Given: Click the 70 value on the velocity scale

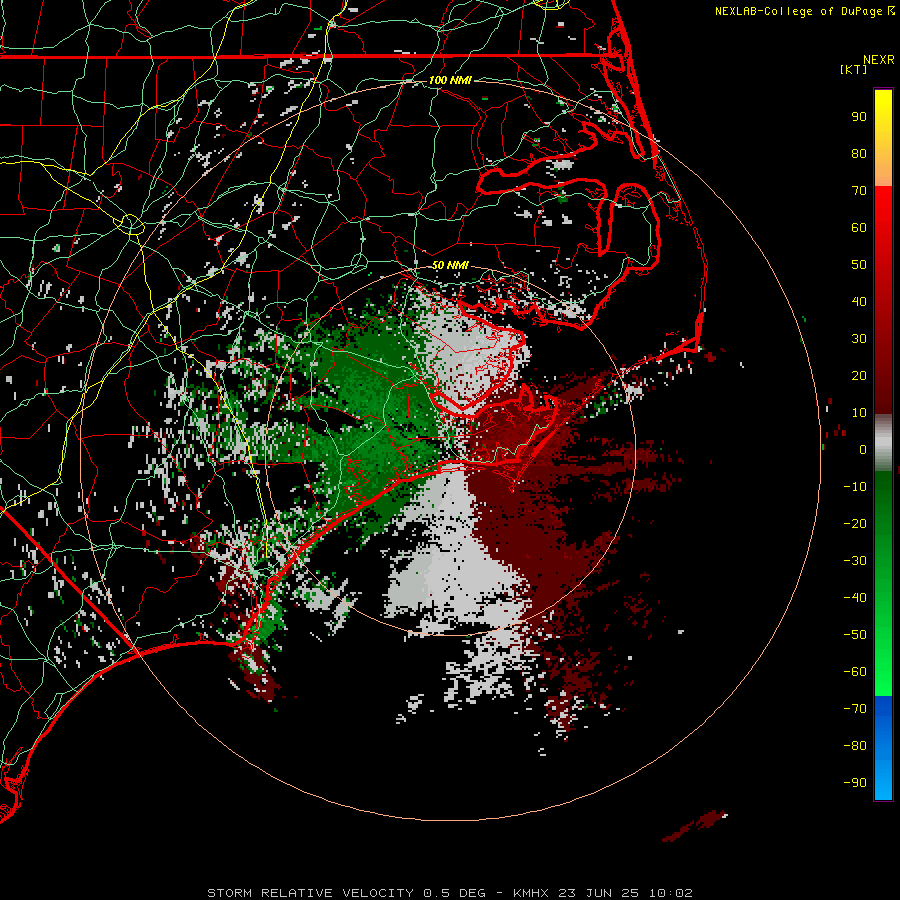Looking at the screenshot, I should tap(859, 191).
